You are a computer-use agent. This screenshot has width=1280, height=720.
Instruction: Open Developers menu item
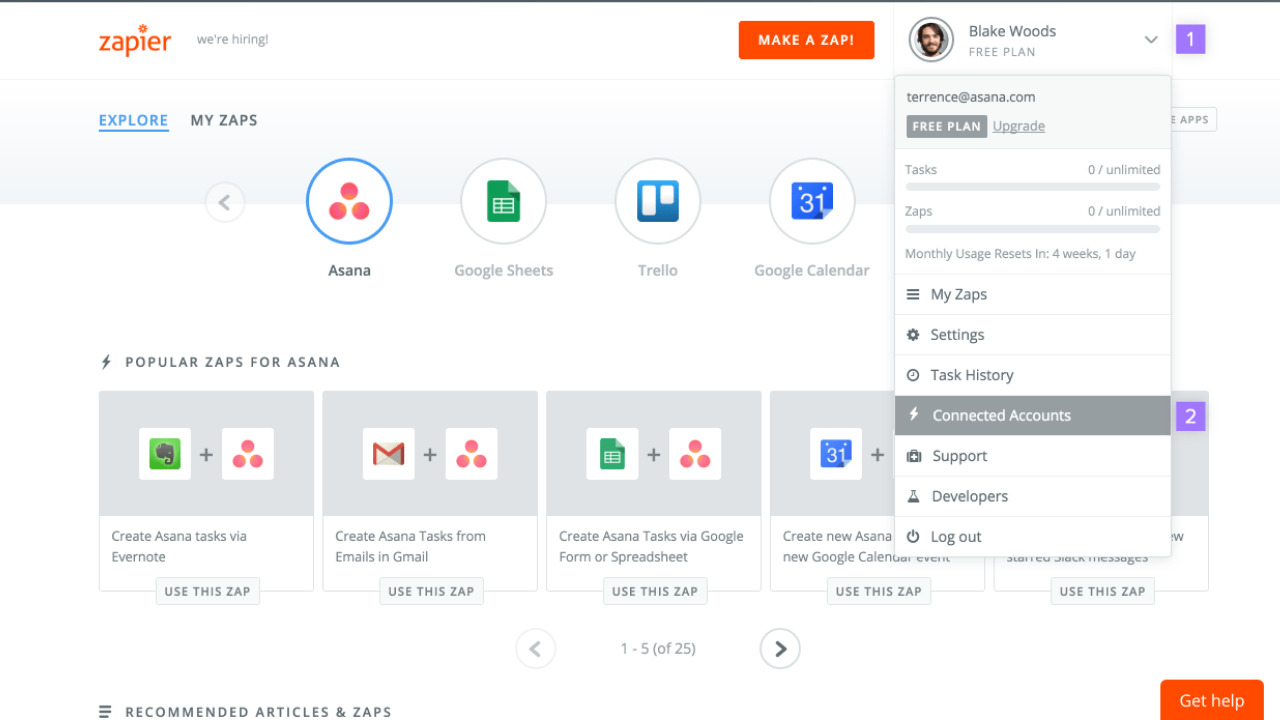[x=1032, y=496]
